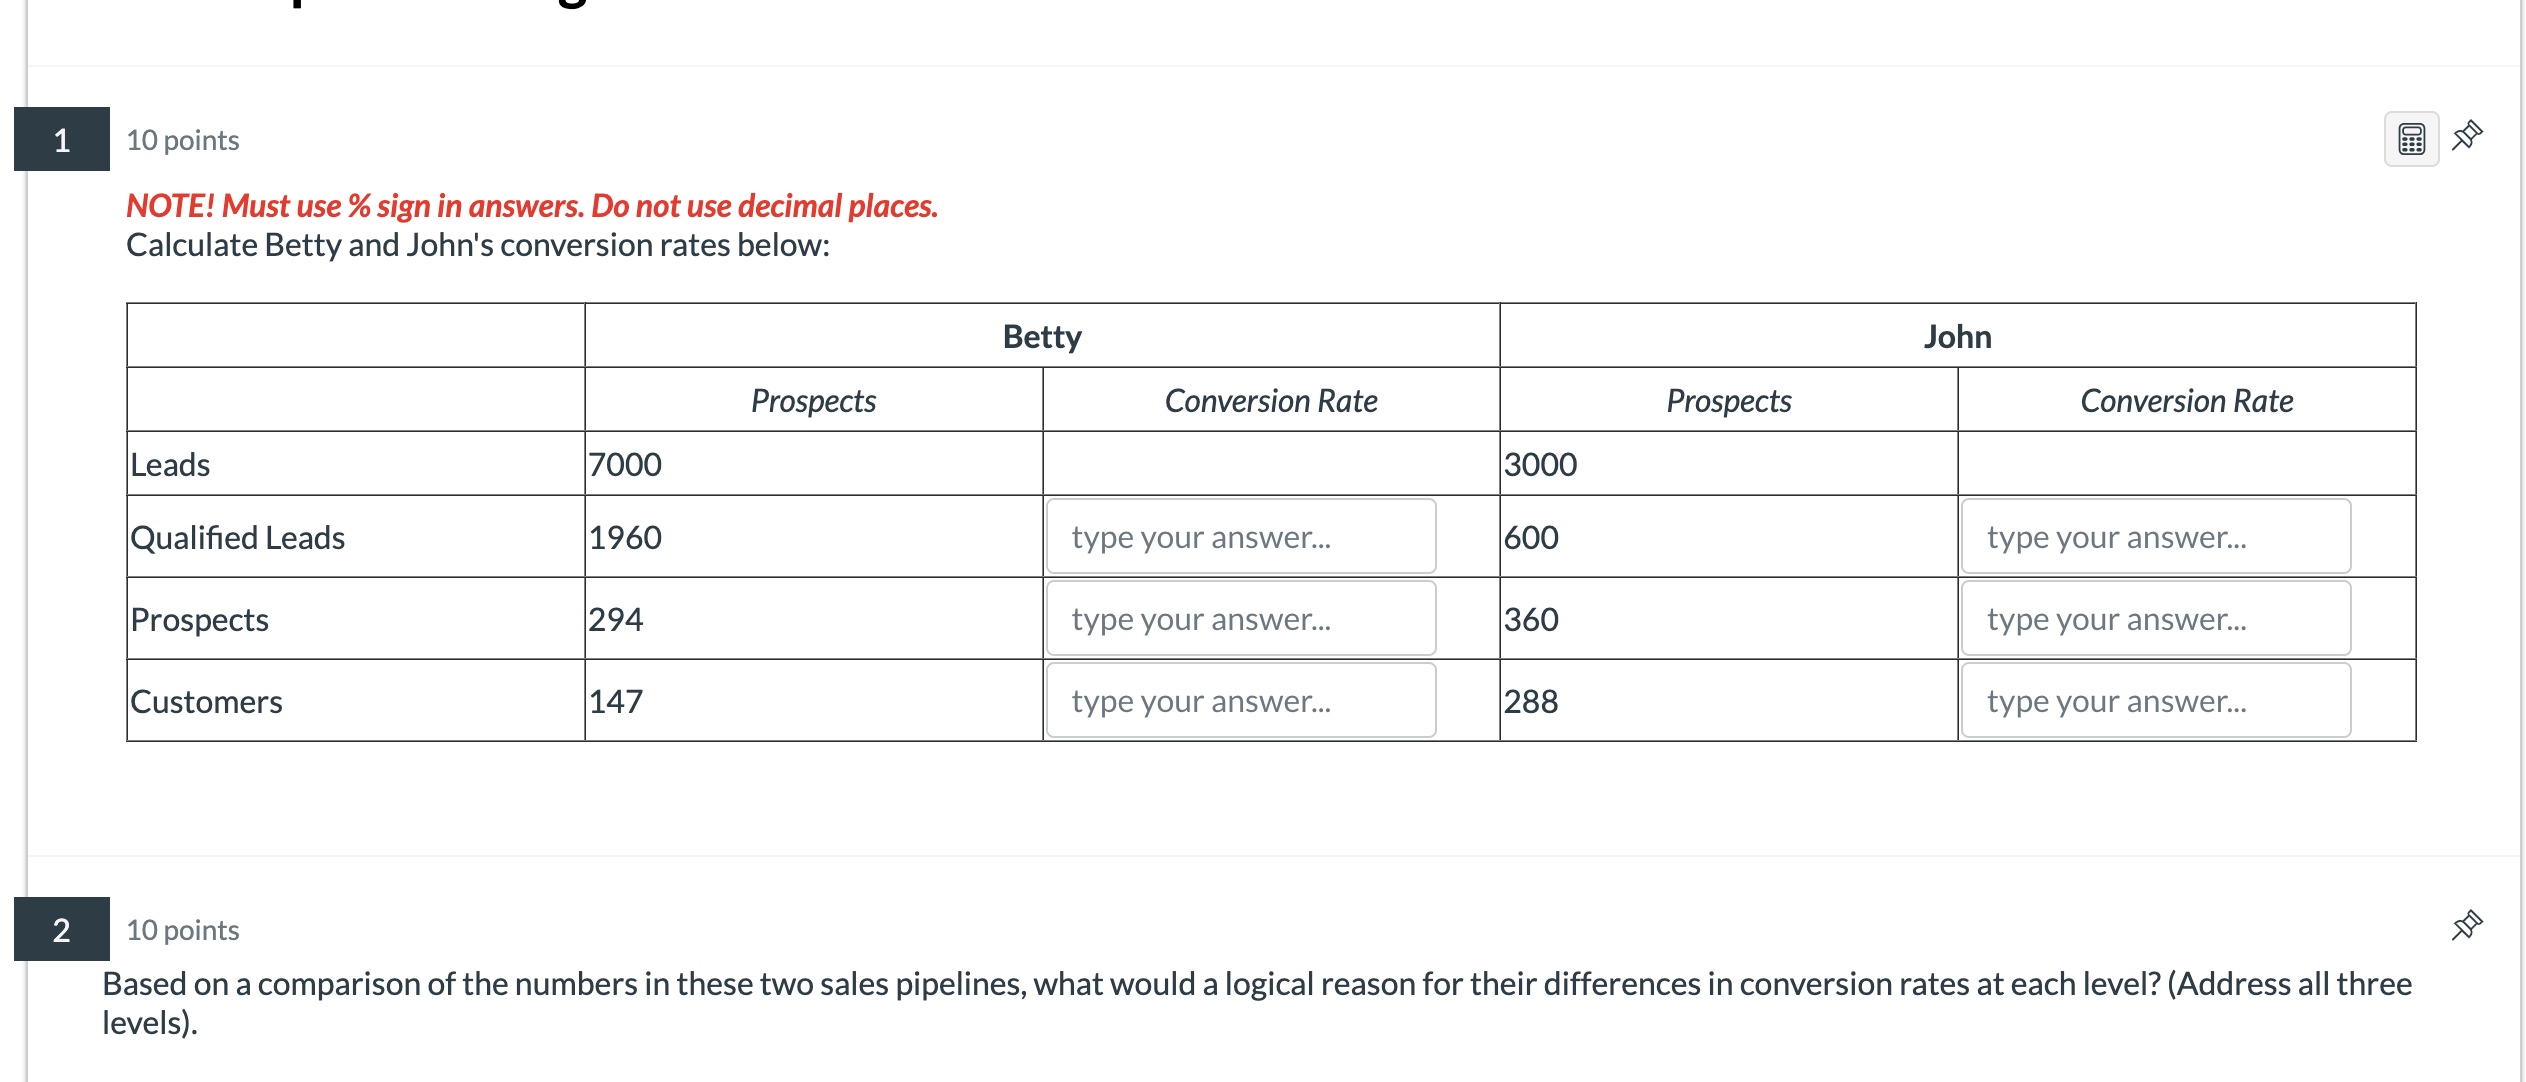This screenshot has height=1082, width=2526.
Task: Click John's Customers conversion rate answer box
Action: pos(2154,700)
